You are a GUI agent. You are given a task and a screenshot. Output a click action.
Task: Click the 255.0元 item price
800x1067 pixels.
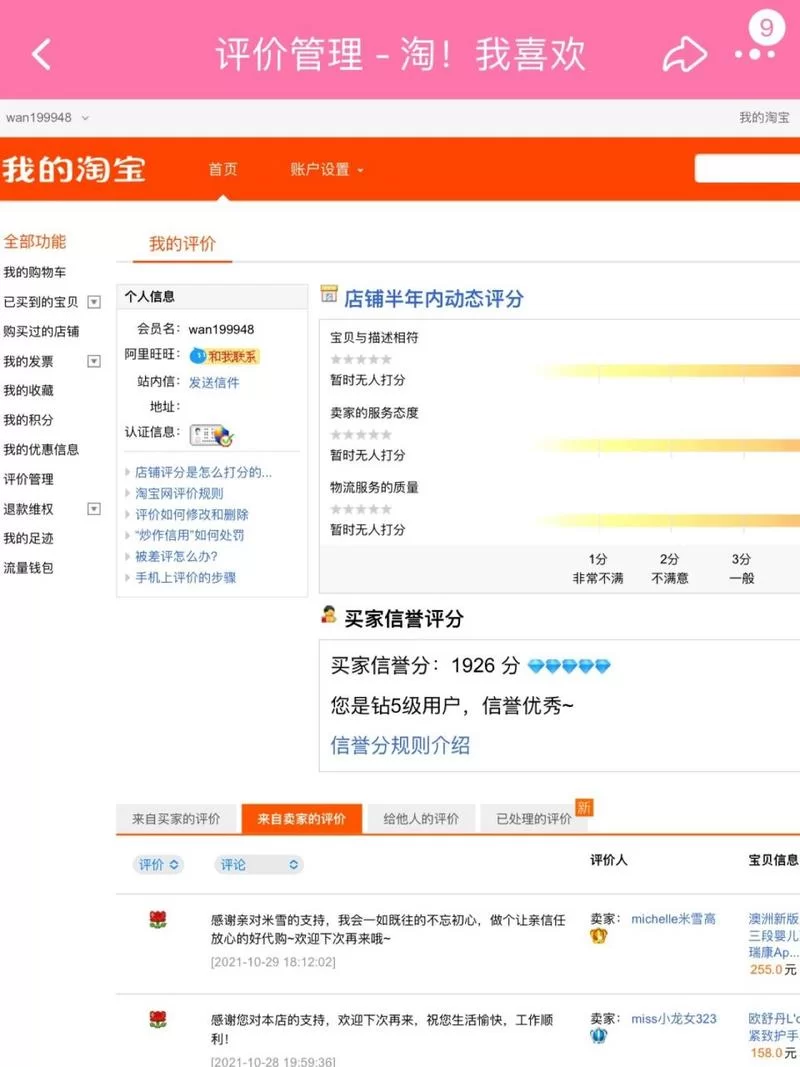click(x=773, y=970)
